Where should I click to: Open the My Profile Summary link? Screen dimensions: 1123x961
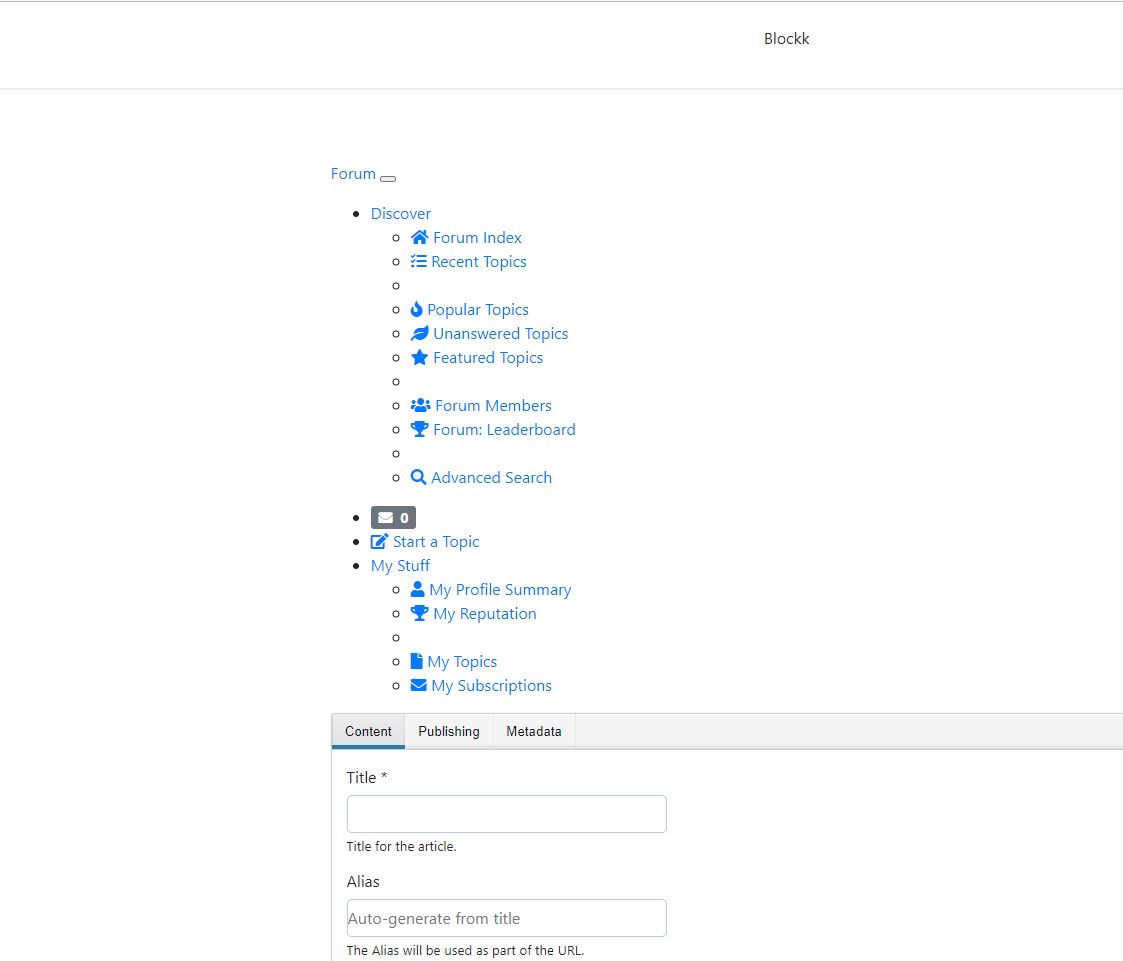(x=500, y=590)
